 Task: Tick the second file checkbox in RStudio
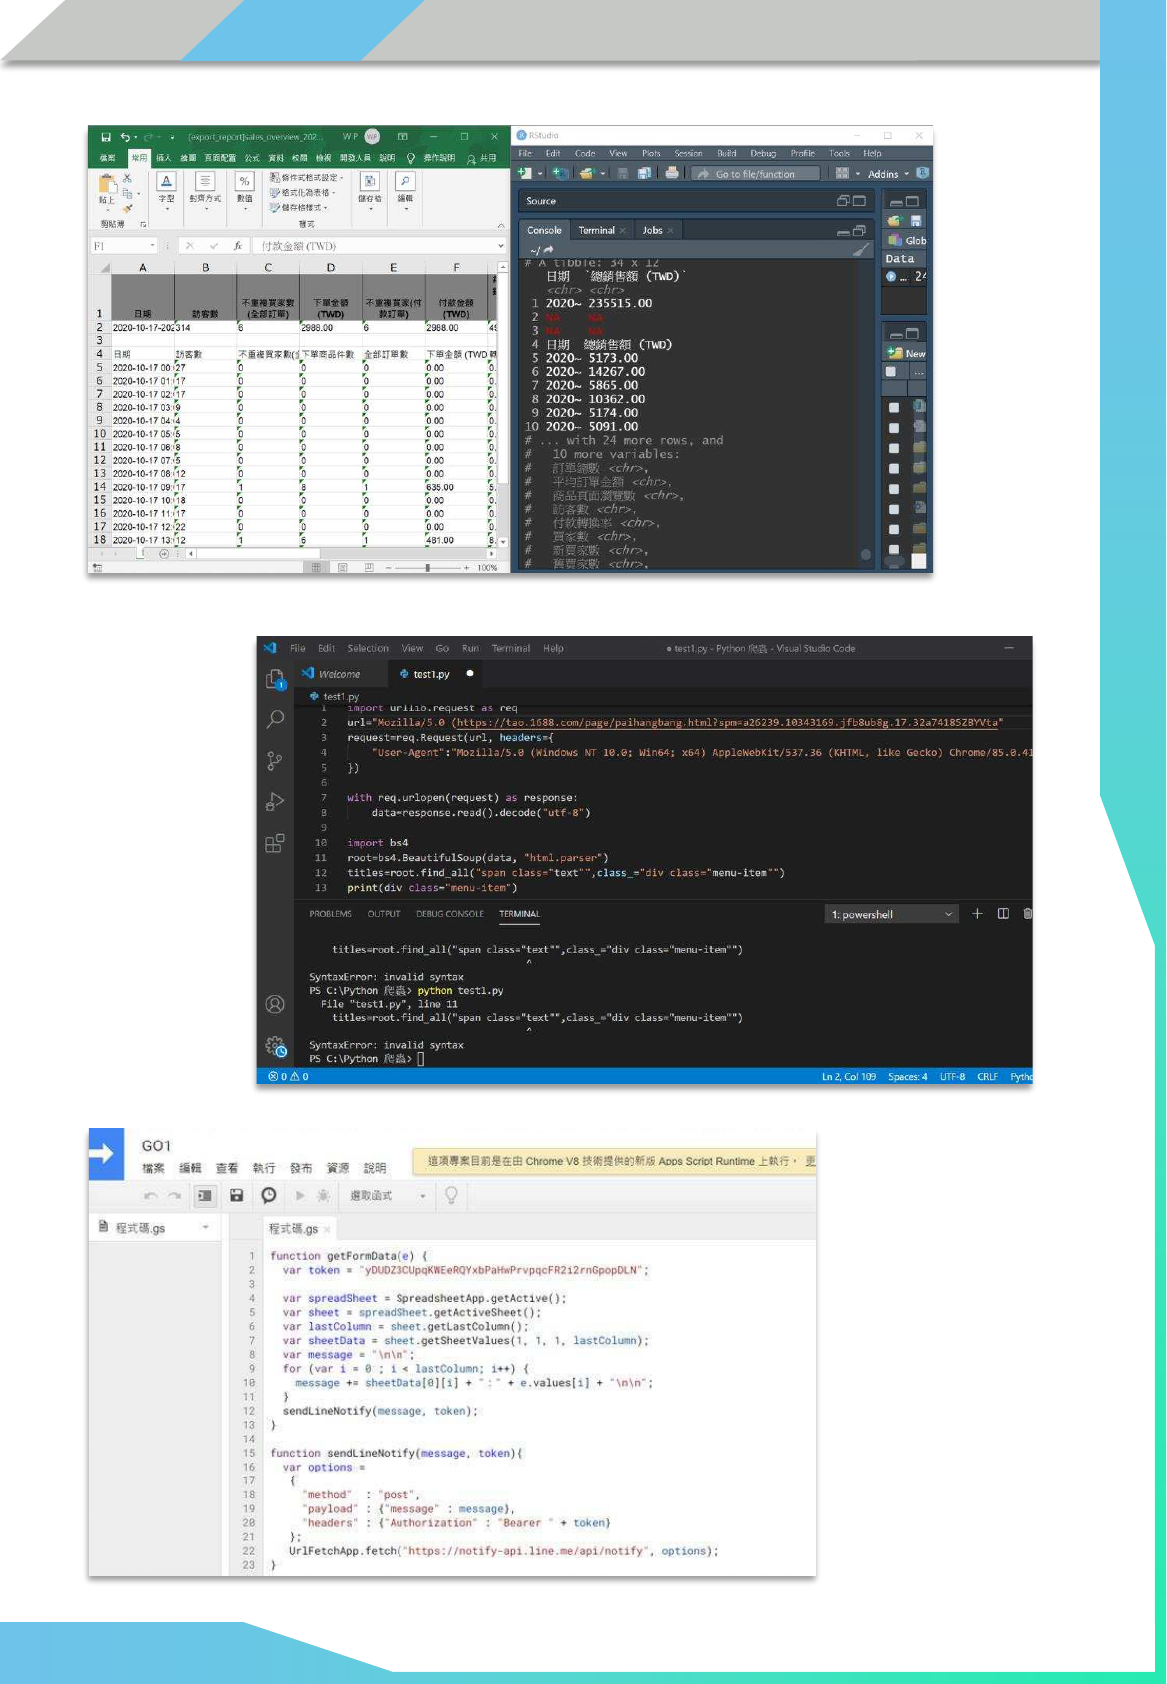coord(894,428)
